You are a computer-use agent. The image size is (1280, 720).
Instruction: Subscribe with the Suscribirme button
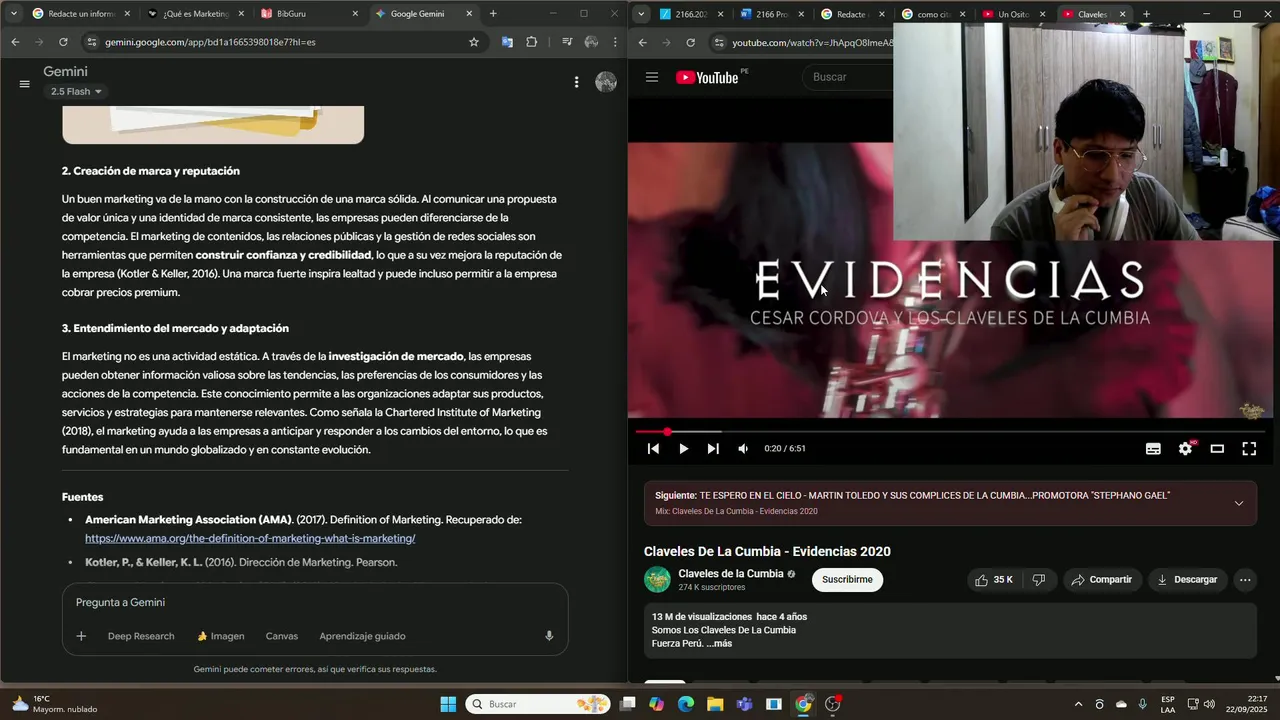(x=847, y=580)
